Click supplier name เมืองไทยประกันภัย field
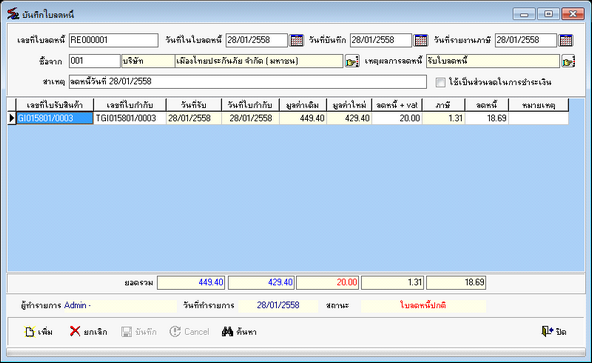Screen dimensions: 592x363 tap(259, 61)
